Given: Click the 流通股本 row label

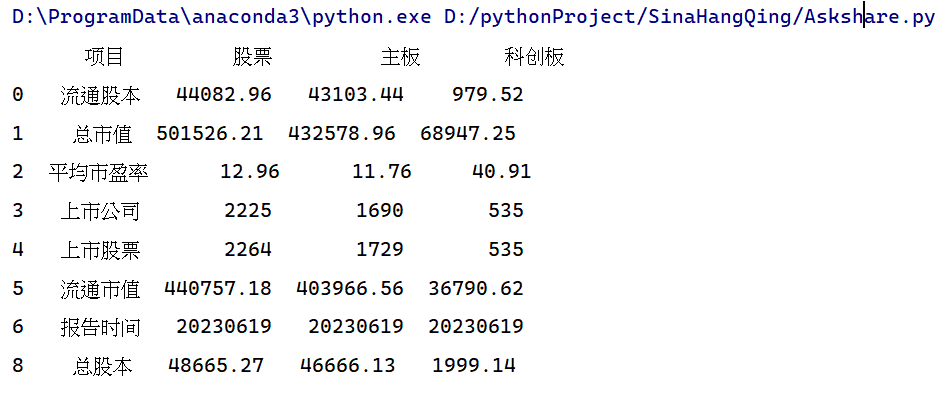Looking at the screenshot, I should pos(100,95).
